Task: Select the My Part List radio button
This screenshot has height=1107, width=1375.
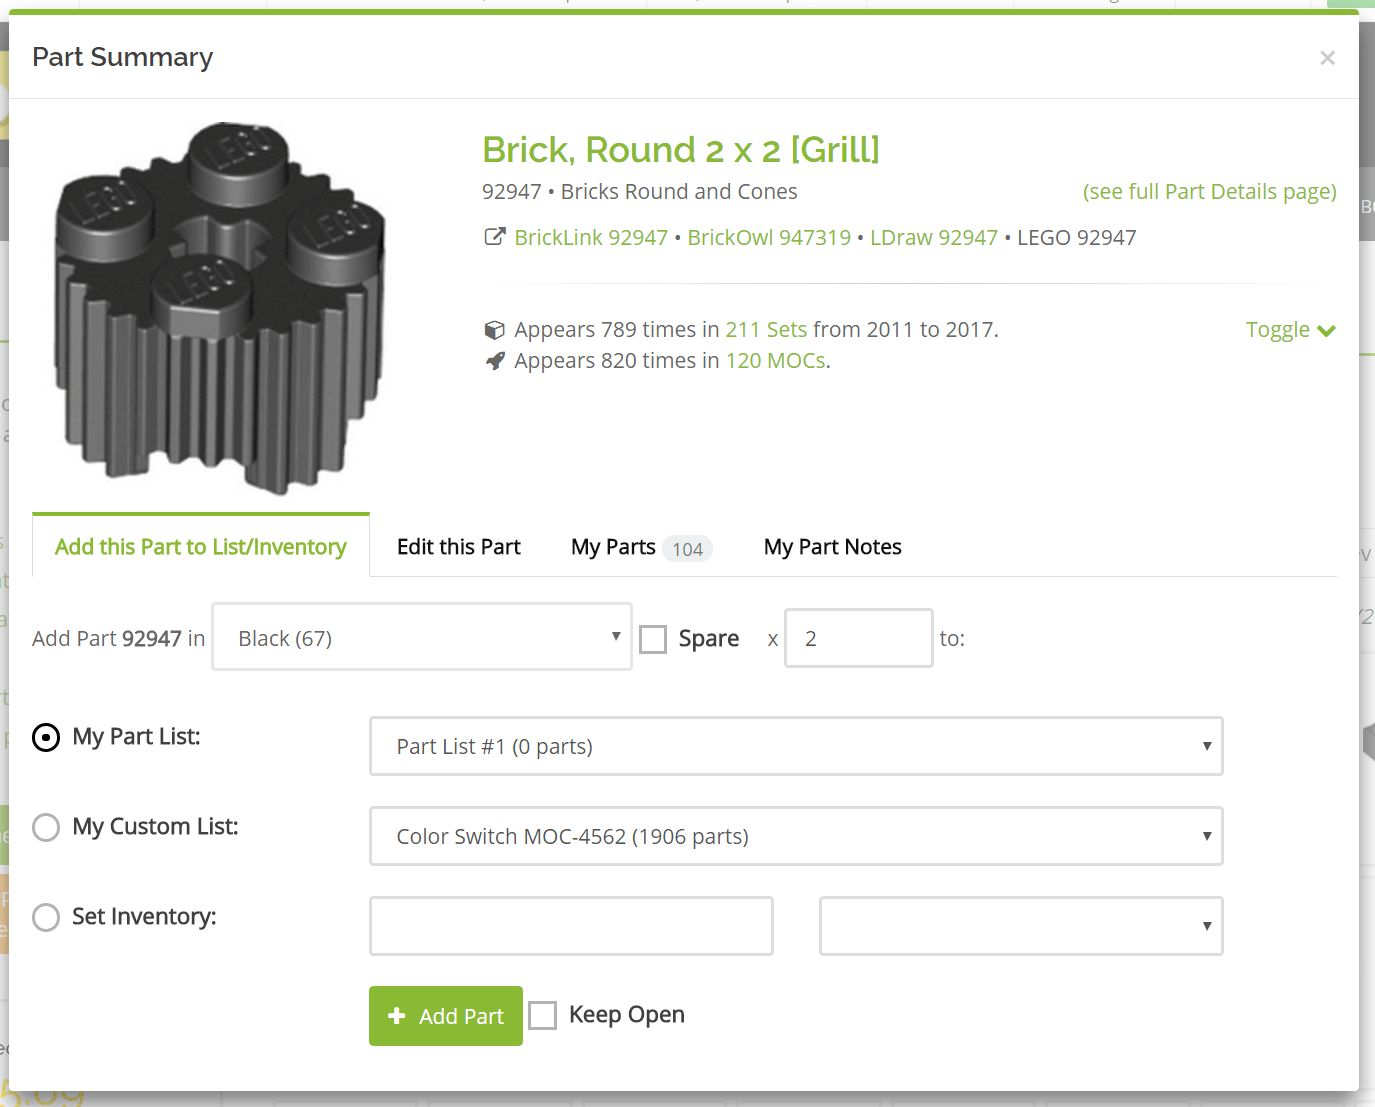Action: [46, 738]
